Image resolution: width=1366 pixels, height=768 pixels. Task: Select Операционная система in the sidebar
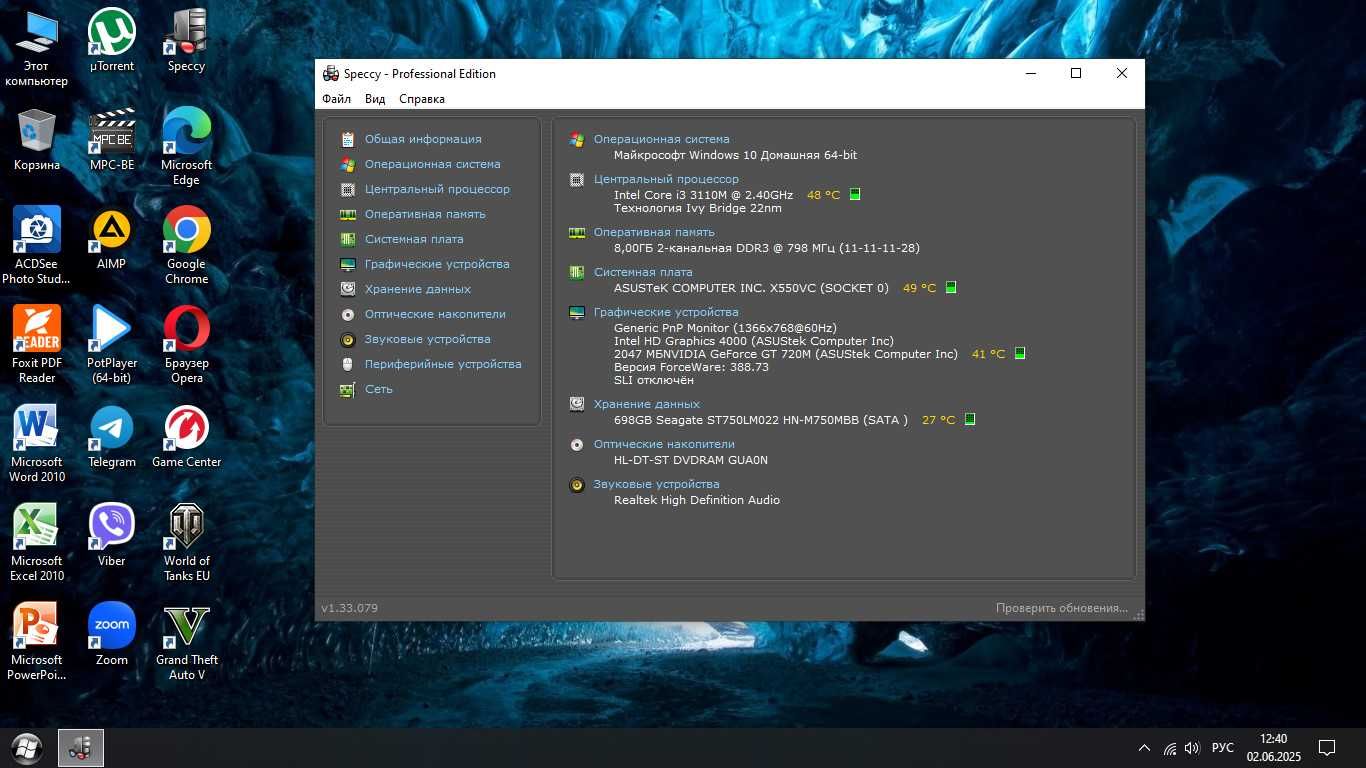pos(432,164)
